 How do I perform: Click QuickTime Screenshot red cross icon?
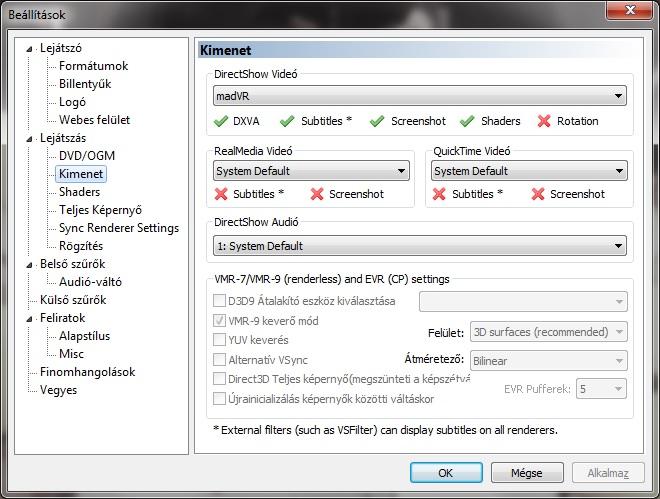(538, 194)
